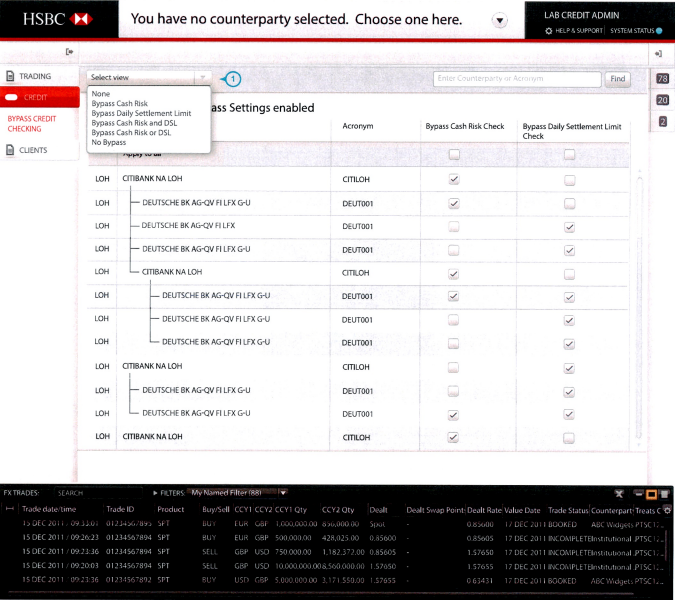
Task: Choose No Bypass from view list
Action: click(109, 143)
